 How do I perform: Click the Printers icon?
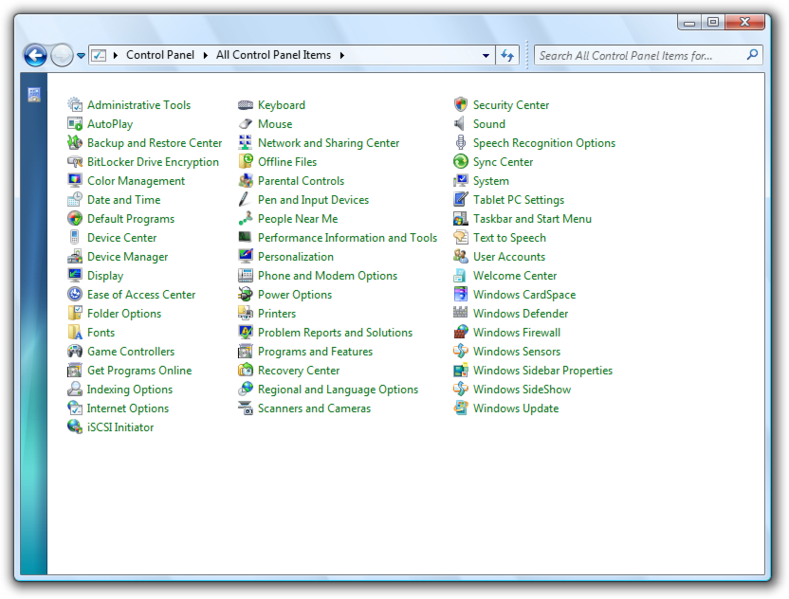pyautogui.click(x=245, y=314)
